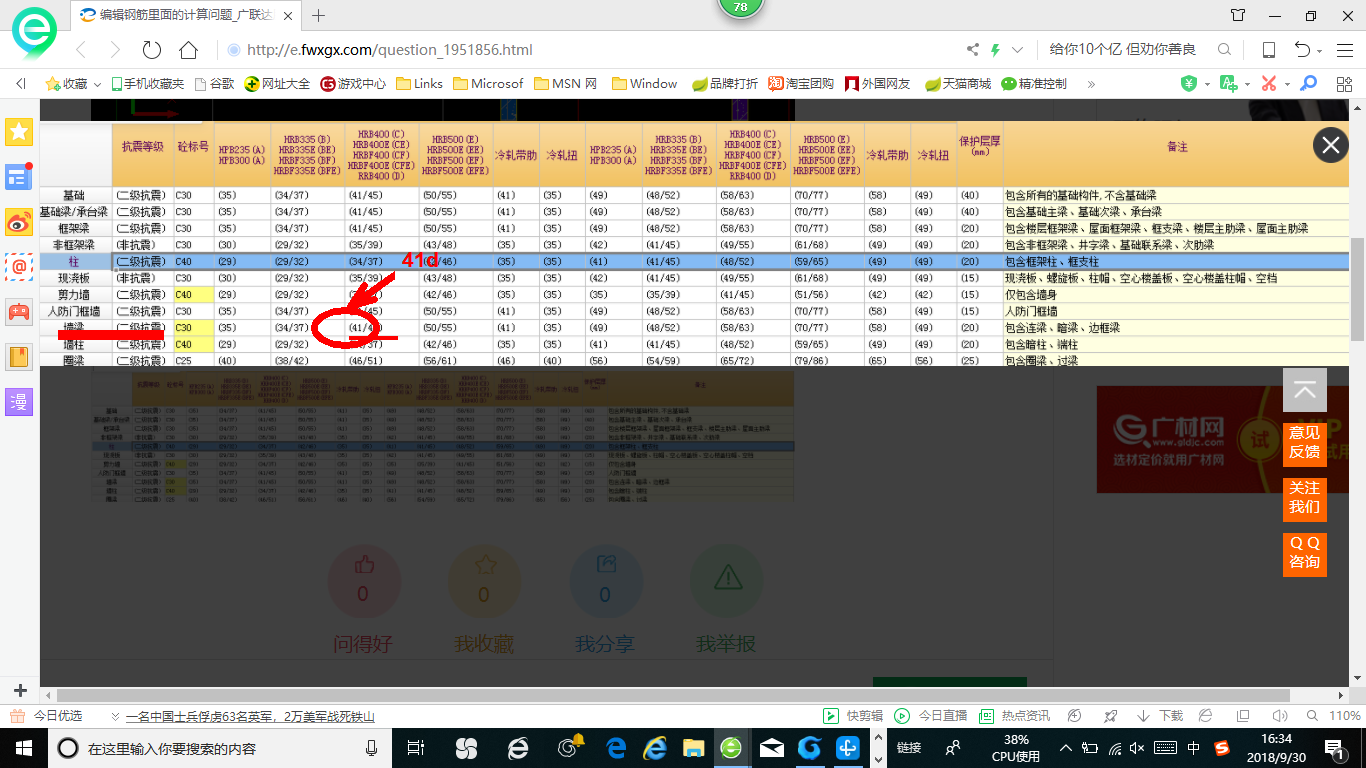1366x768 pixels.
Task: Collapse the sidebar with the arrow toggle
Action: pos(20,84)
